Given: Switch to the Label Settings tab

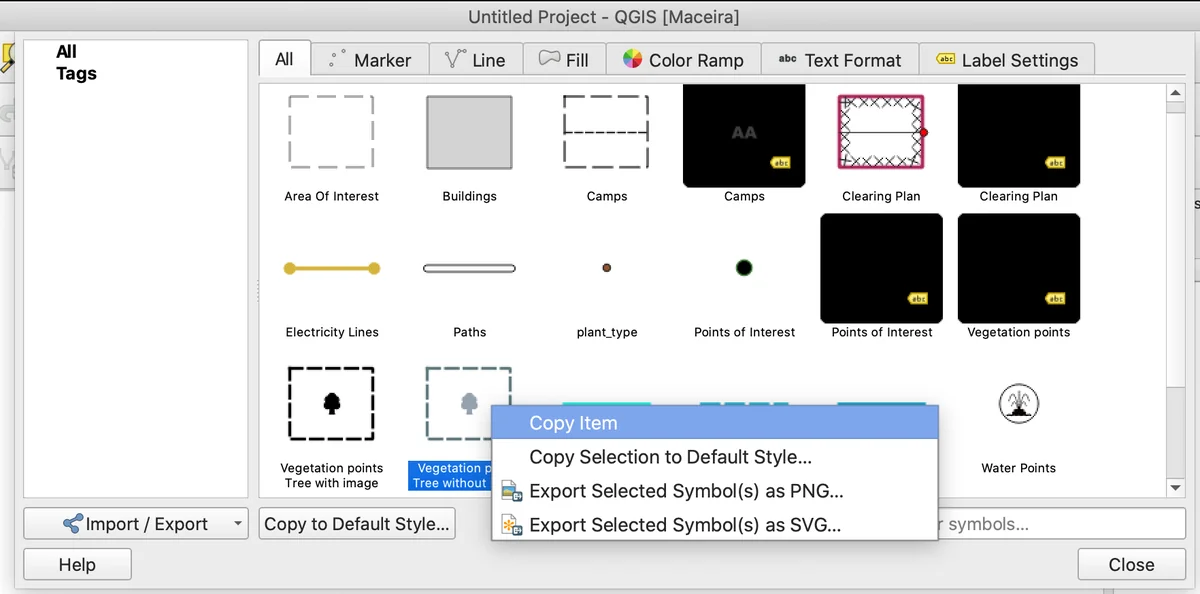Looking at the screenshot, I should 1007,60.
